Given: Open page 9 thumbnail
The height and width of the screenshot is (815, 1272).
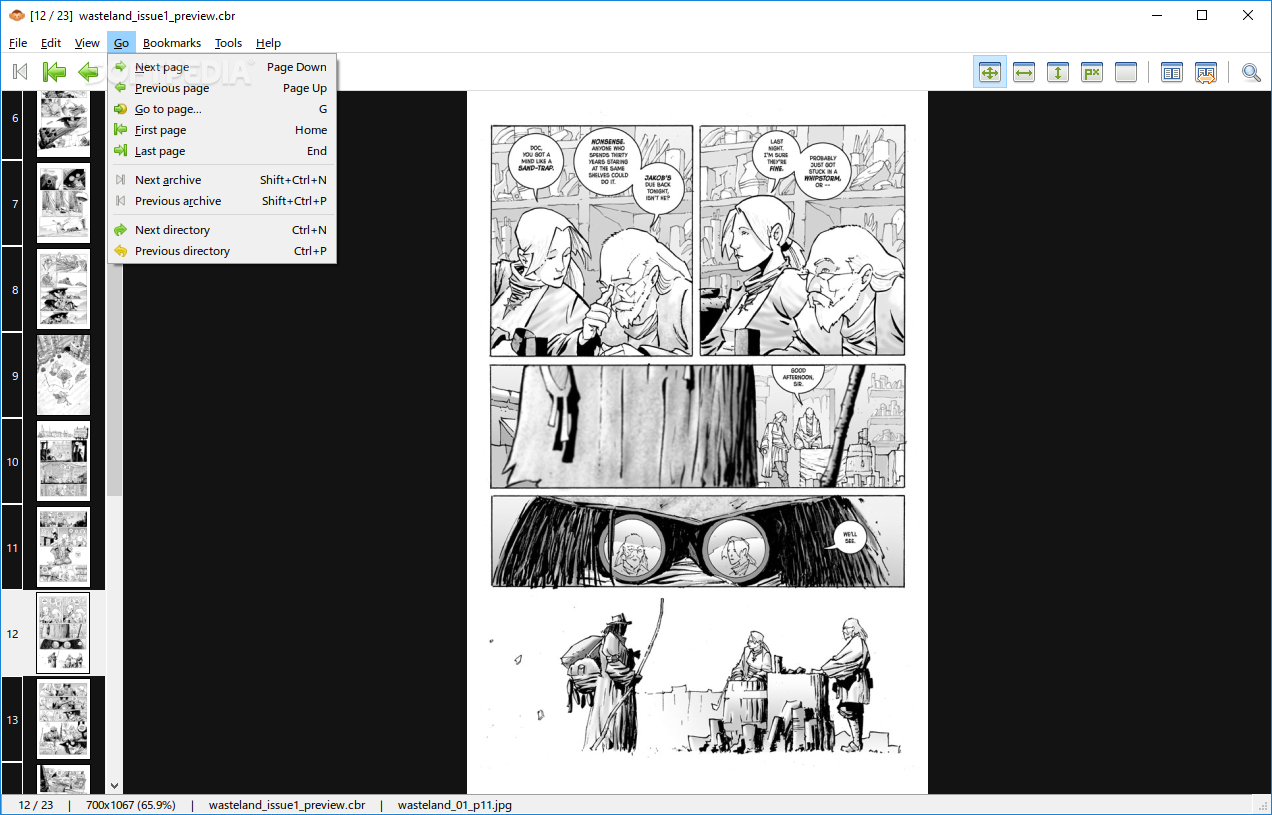Looking at the screenshot, I should 63,375.
